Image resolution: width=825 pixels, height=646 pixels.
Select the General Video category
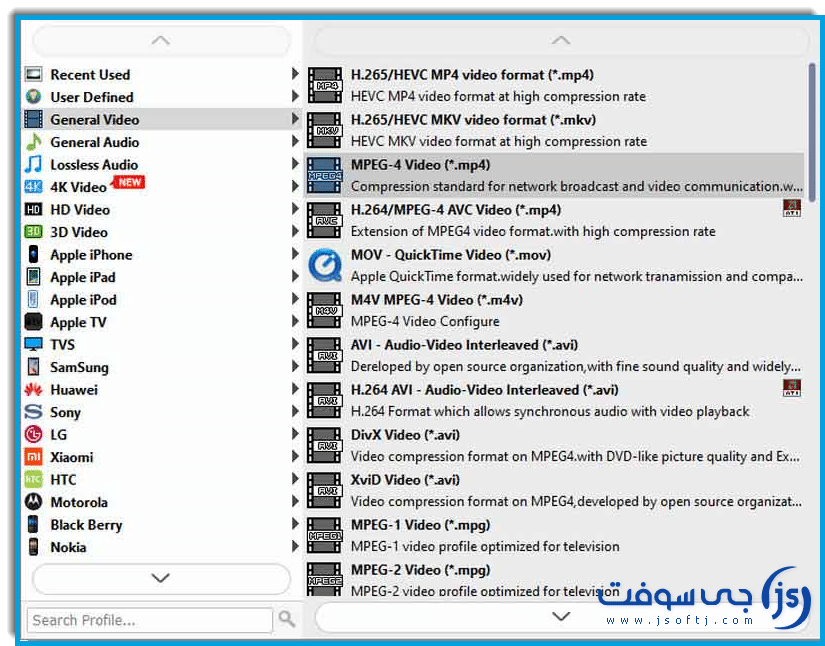point(162,119)
